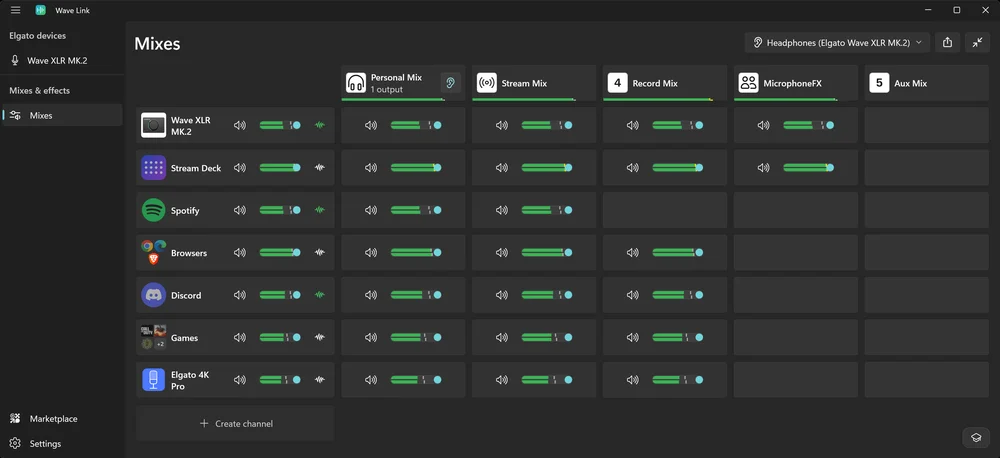Viewport: 1000px width, 458px height.
Task: Select the Record Mix column header
Action: (x=665, y=83)
